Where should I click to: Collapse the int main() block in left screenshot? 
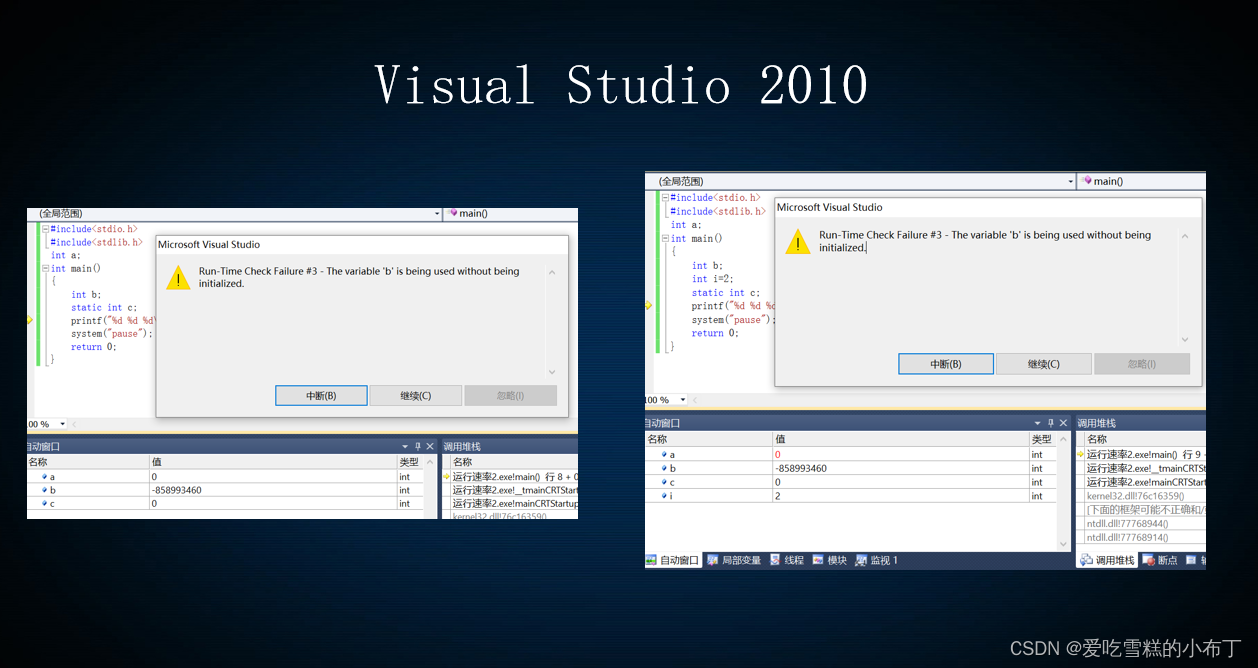pos(45,268)
